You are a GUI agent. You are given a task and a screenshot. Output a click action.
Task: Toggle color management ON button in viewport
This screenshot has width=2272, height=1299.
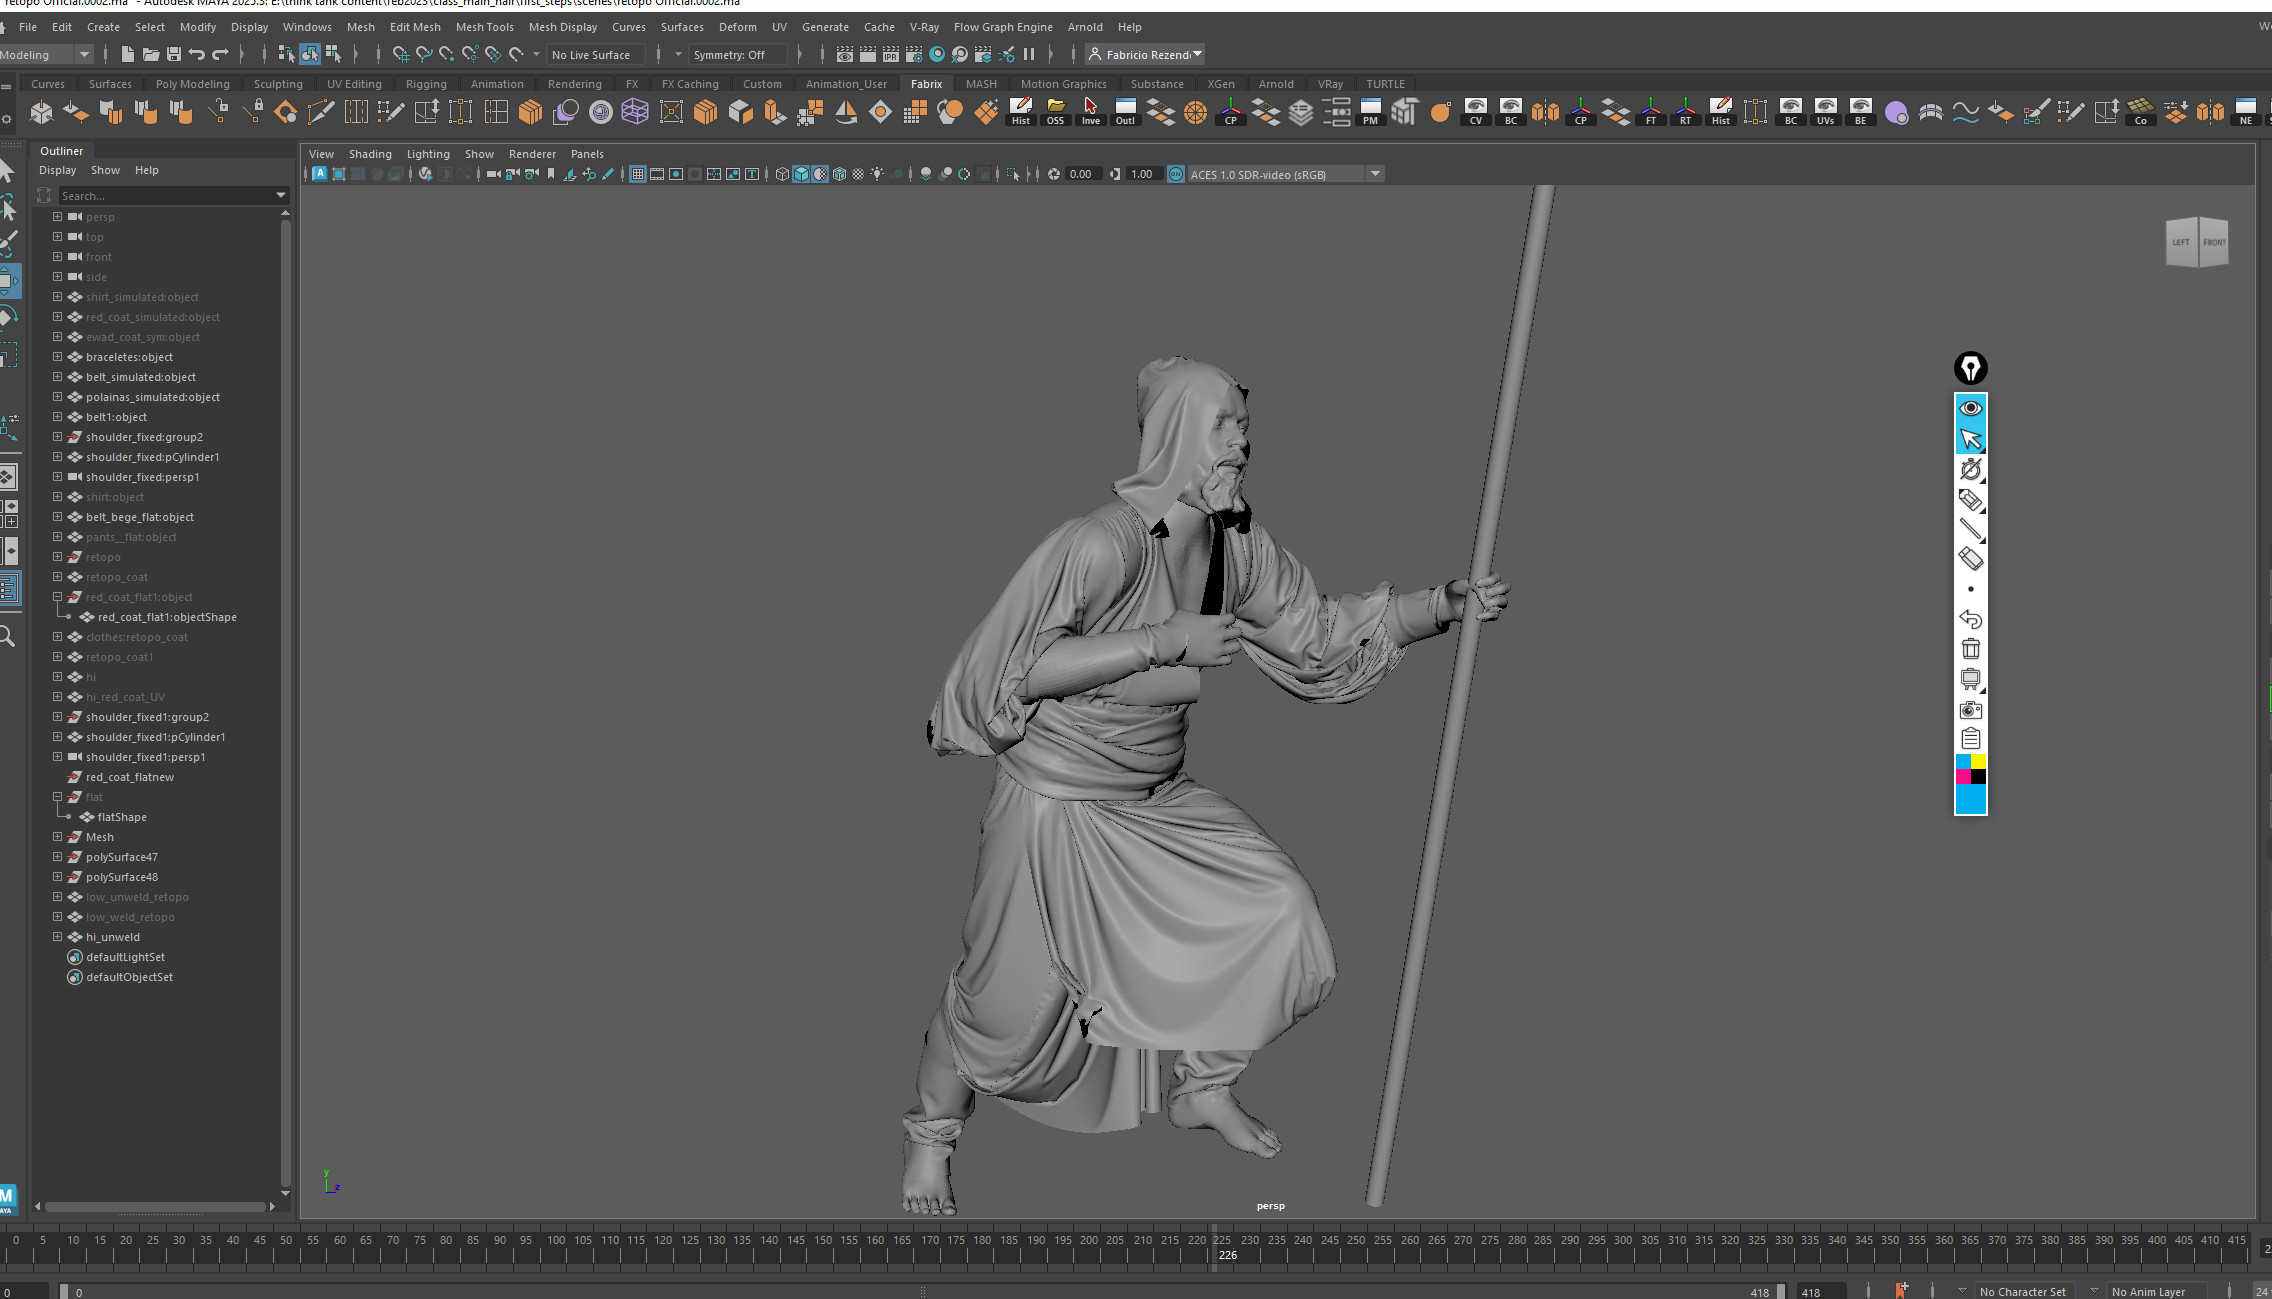point(1176,174)
